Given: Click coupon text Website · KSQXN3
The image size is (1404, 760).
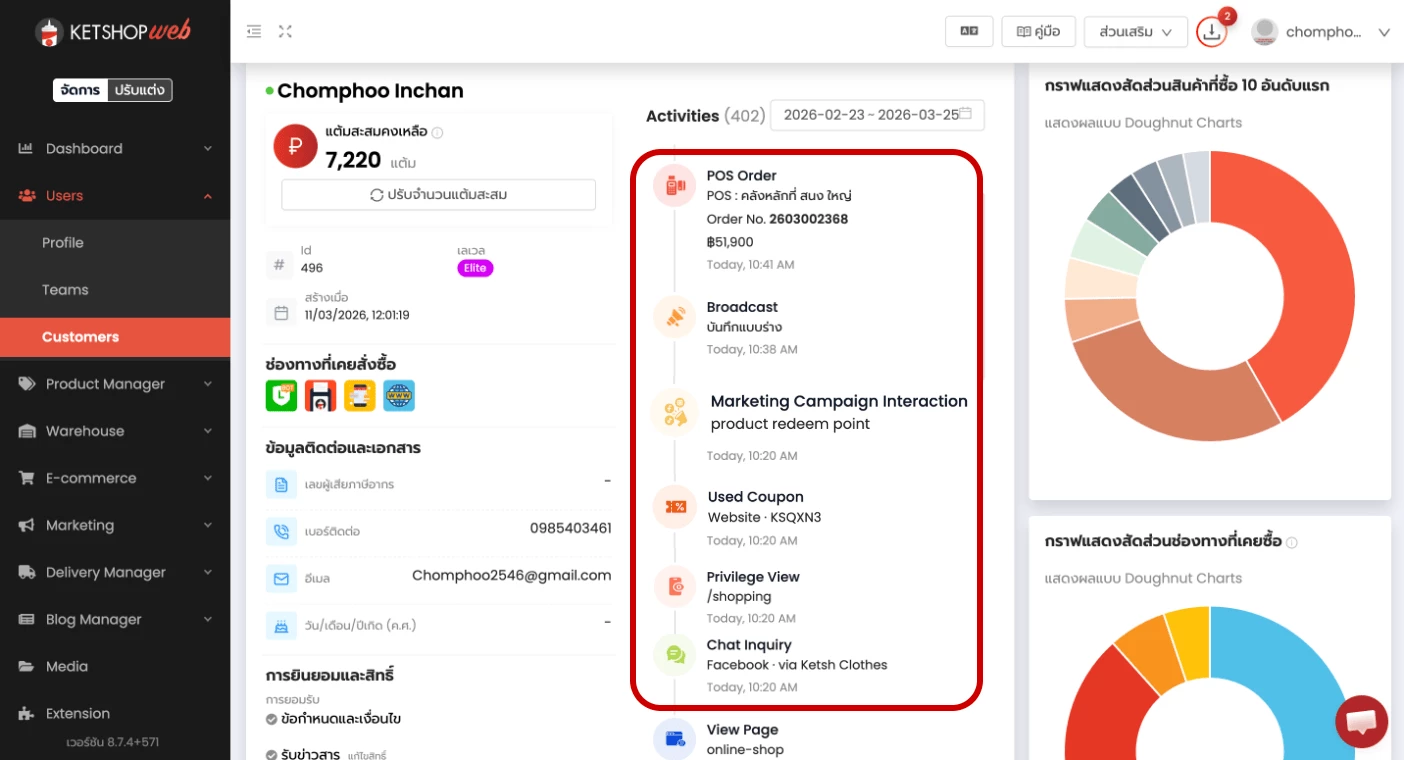Looking at the screenshot, I should click(764, 518).
